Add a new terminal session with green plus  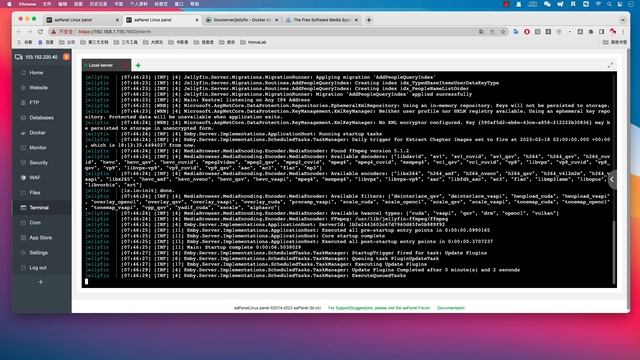click(x=138, y=65)
